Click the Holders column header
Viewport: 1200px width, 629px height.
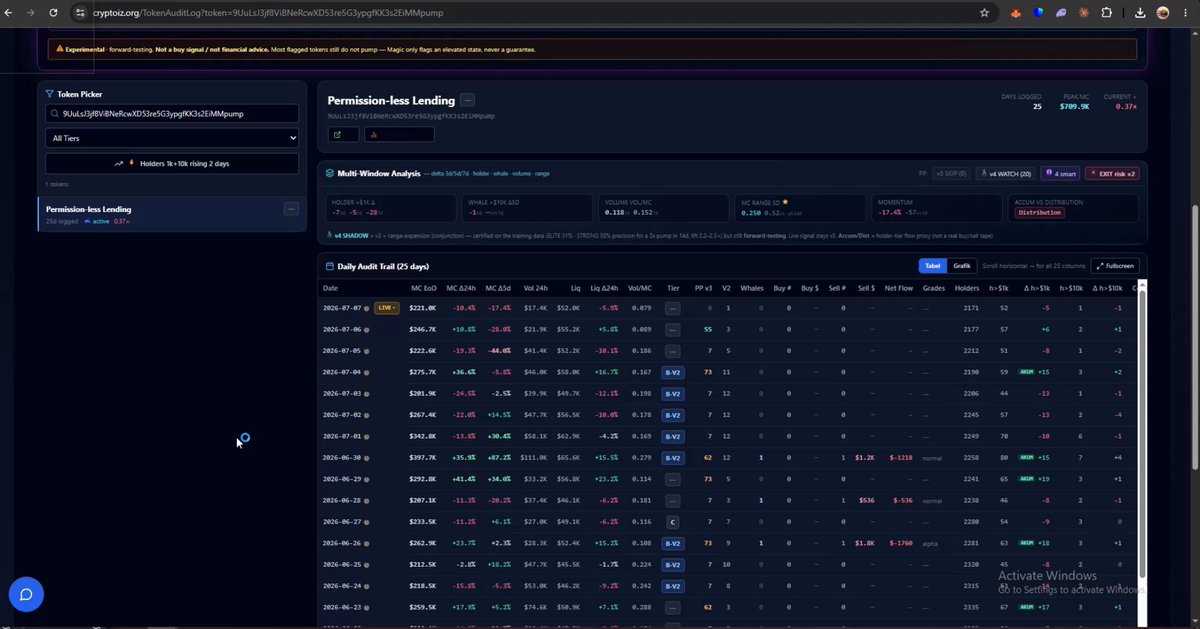tap(966, 288)
